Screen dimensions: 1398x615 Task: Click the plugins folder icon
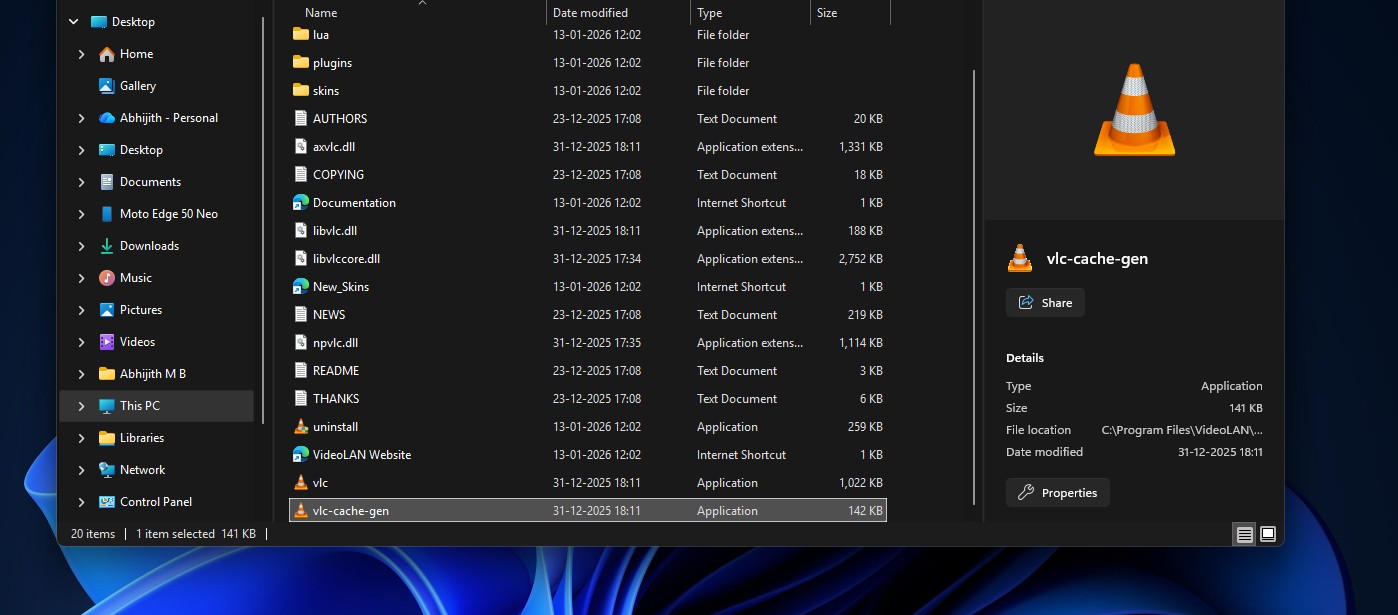pyautogui.click(x=301, y=62)
